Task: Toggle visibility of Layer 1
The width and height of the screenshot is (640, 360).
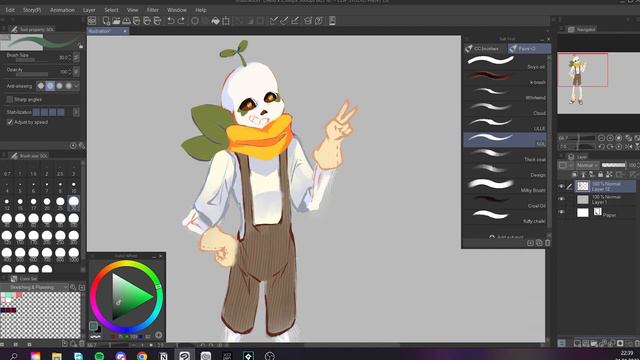Action: pyautogui.click(x=562, y=199)
